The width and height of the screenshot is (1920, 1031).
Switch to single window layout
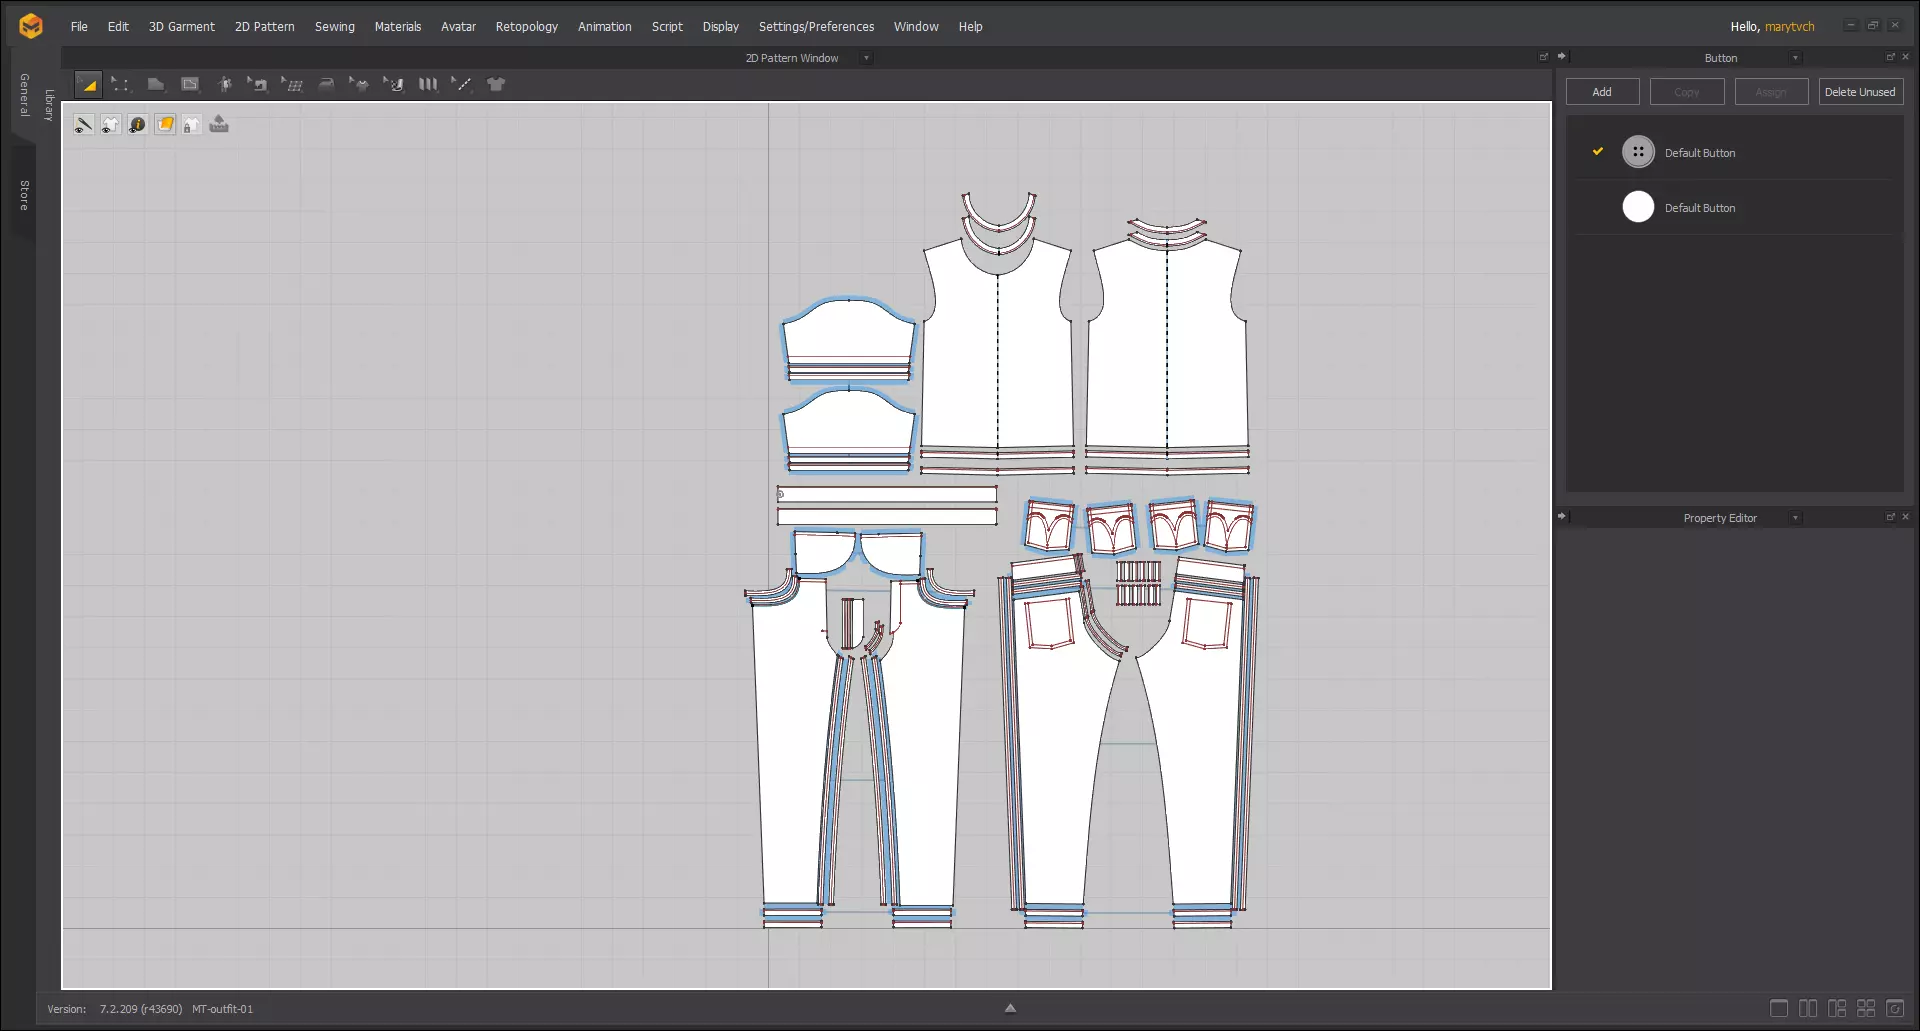pos(1779,1009)
